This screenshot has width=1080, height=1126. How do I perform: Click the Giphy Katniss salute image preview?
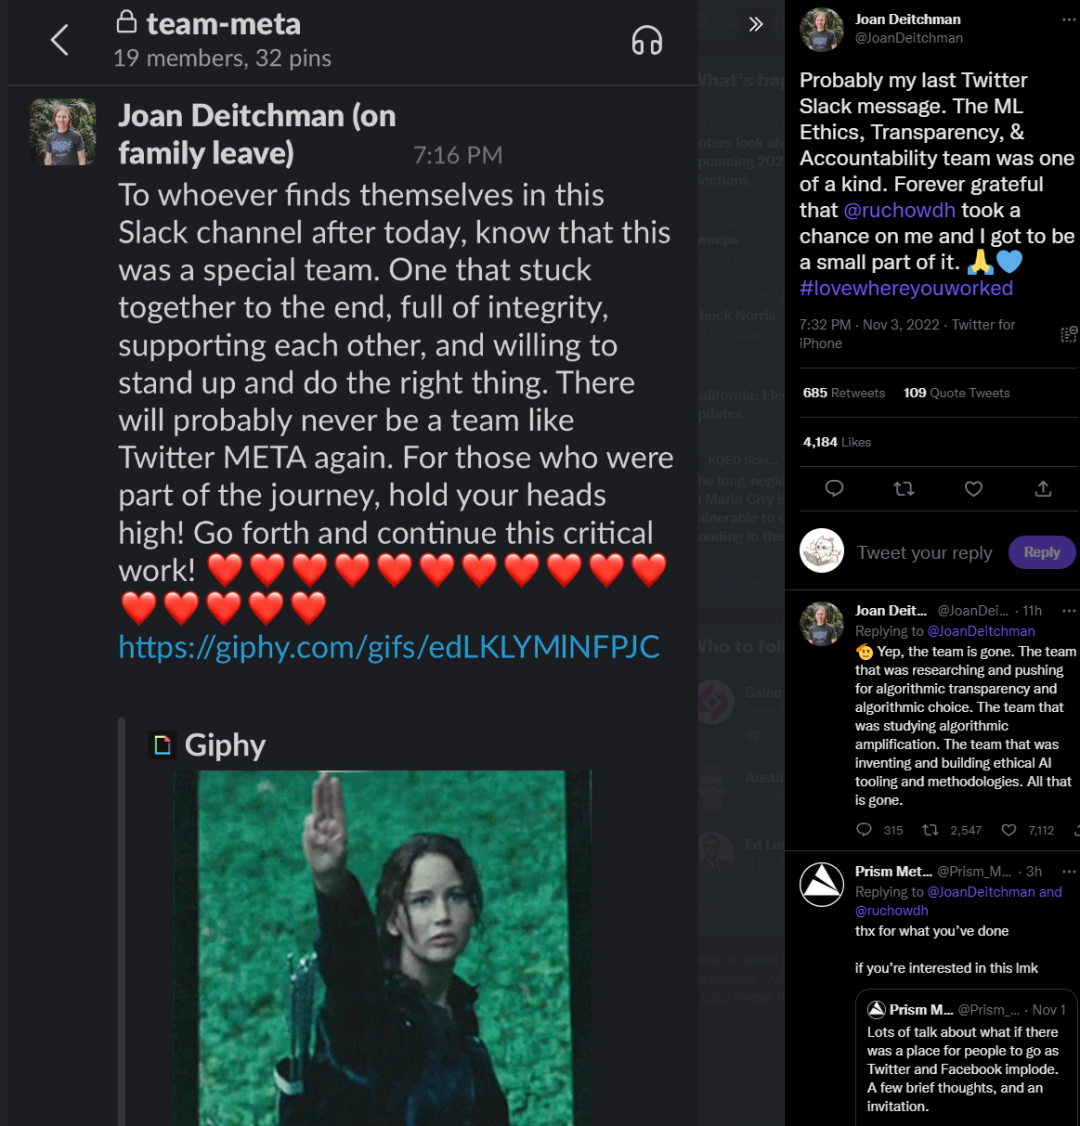[383, 948]
